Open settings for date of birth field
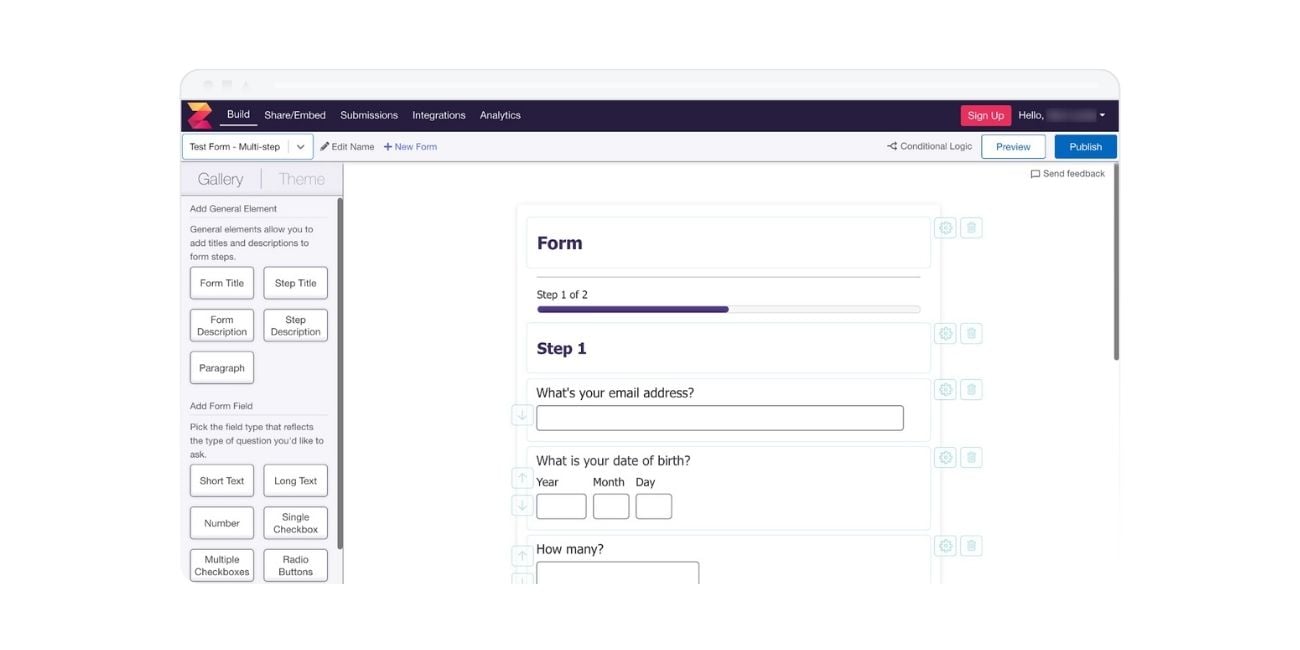Image resolution: width=1300 pixels, height=650 pixels. (945, 458)
